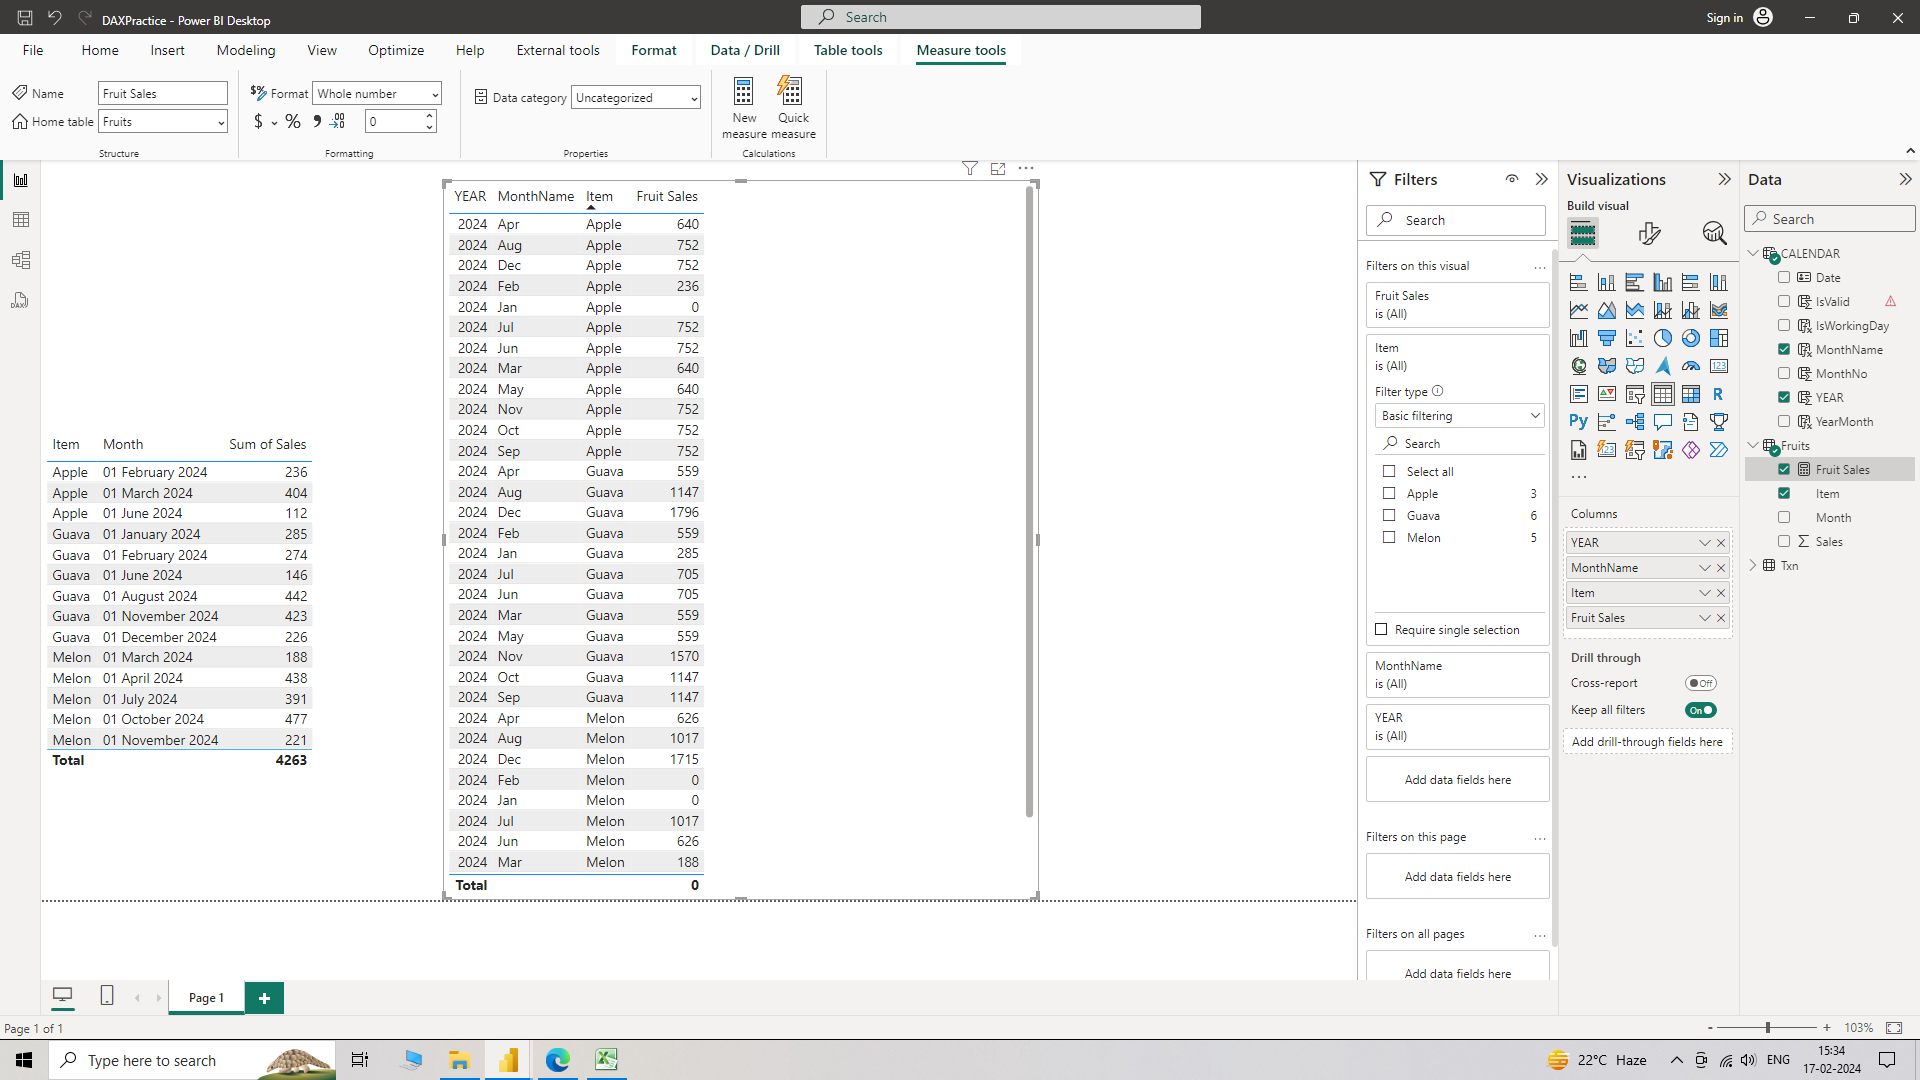Open the Format whole number dropdown
The image size is (1920, 1080).
(x=377, y=93)
